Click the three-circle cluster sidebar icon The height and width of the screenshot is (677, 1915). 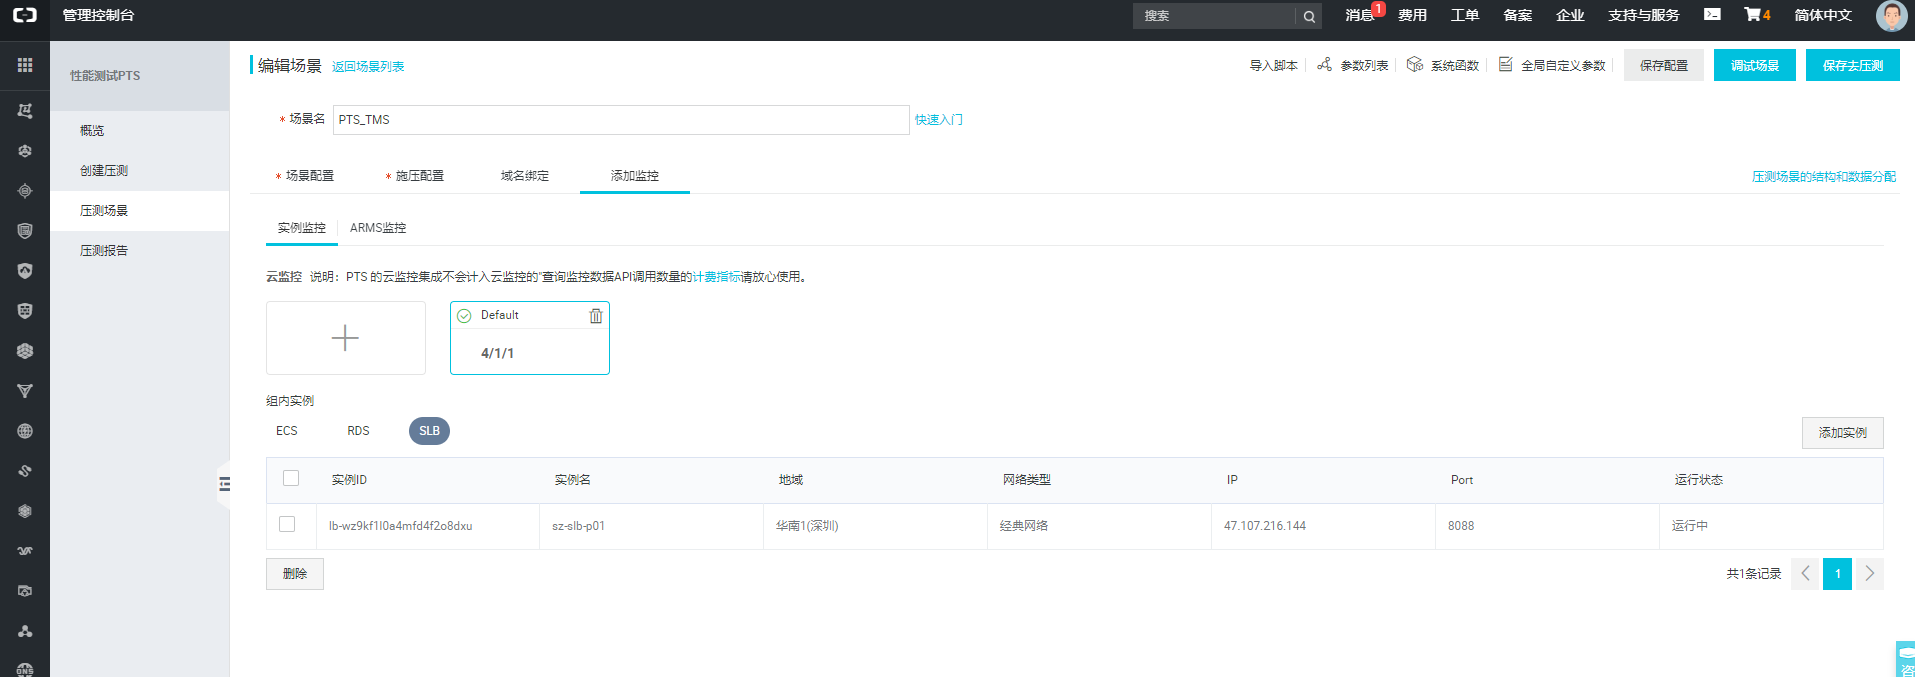tap(25, 631)
